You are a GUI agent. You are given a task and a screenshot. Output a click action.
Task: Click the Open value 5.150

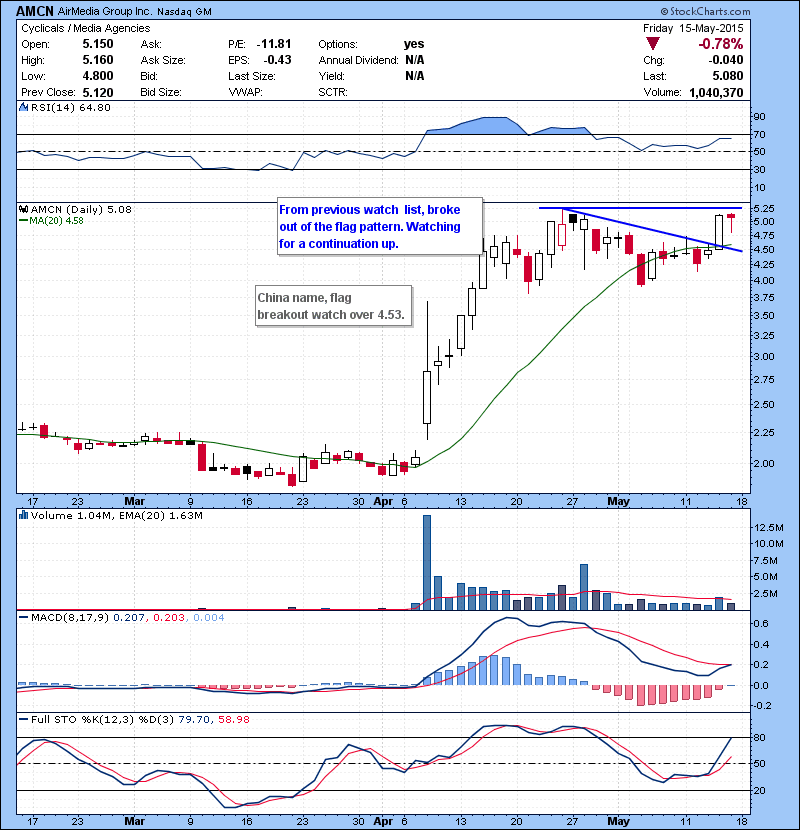pyautogui.click(x=98, y=44)
